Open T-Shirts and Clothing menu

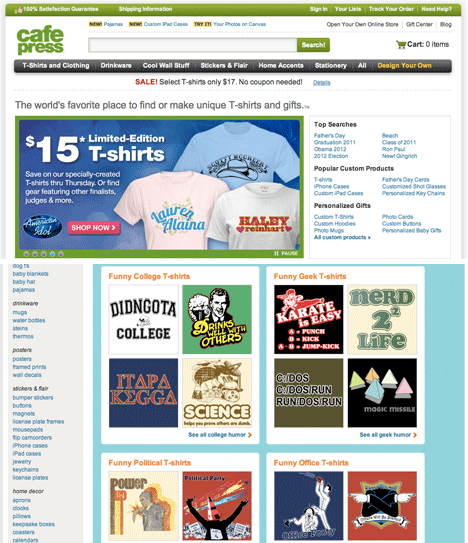[56, 65]
